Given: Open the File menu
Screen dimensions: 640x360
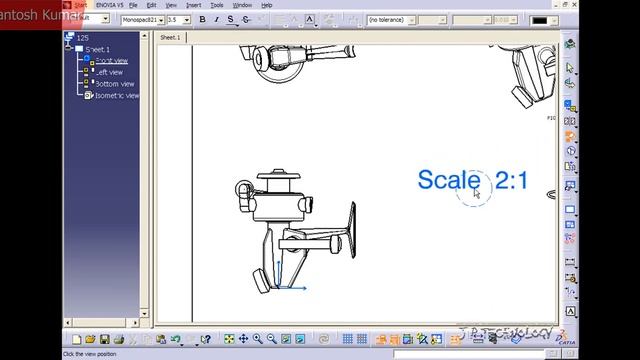Looking at the screenshot, I should [133, 5].
